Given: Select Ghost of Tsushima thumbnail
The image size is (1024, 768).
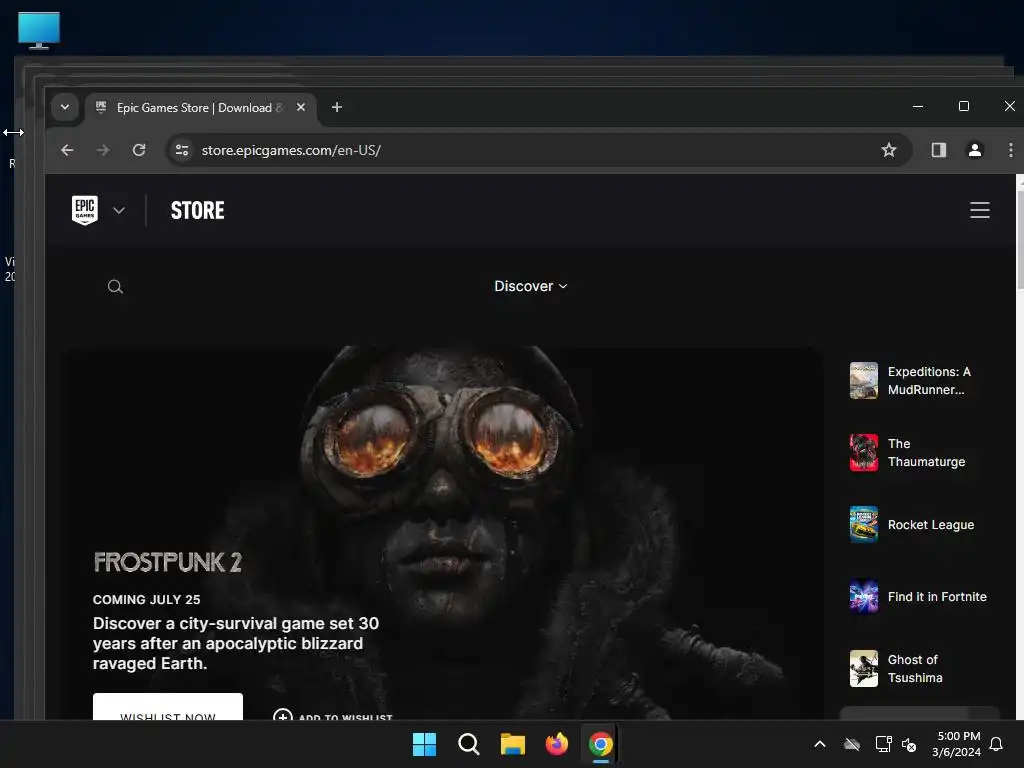Looking at the screenshot, I should (x=863, y=668).
